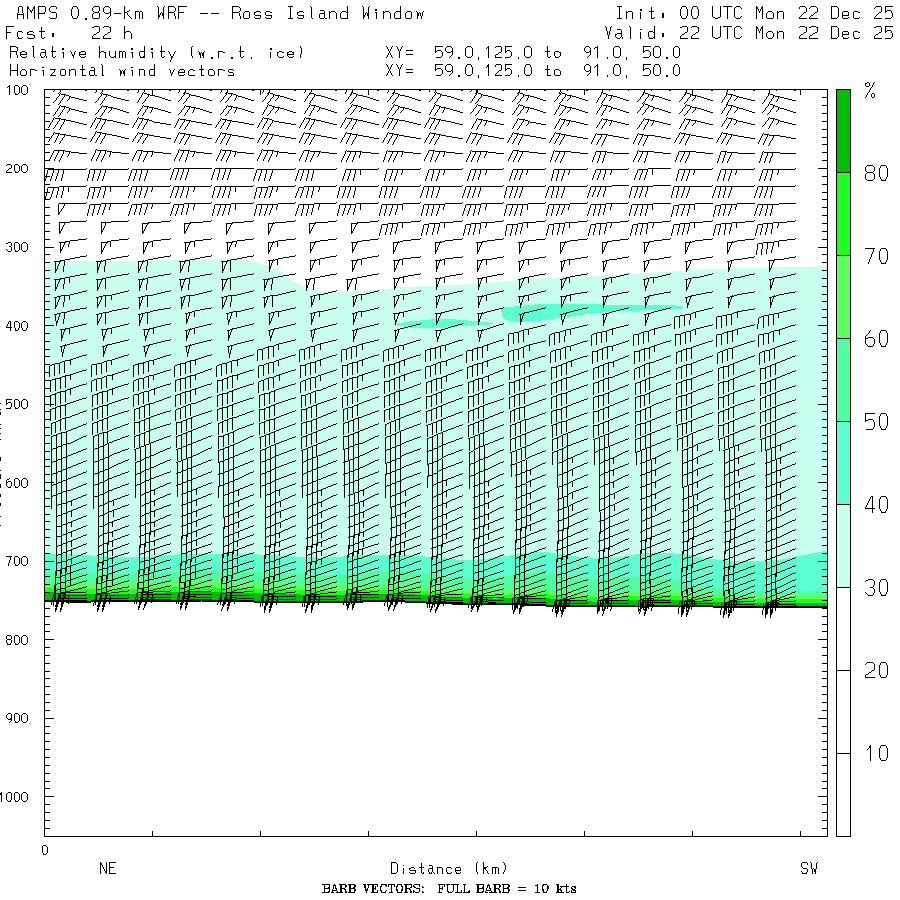Click the colorbar value 30
Screen dimensions: 900x900
pos(876,588)
